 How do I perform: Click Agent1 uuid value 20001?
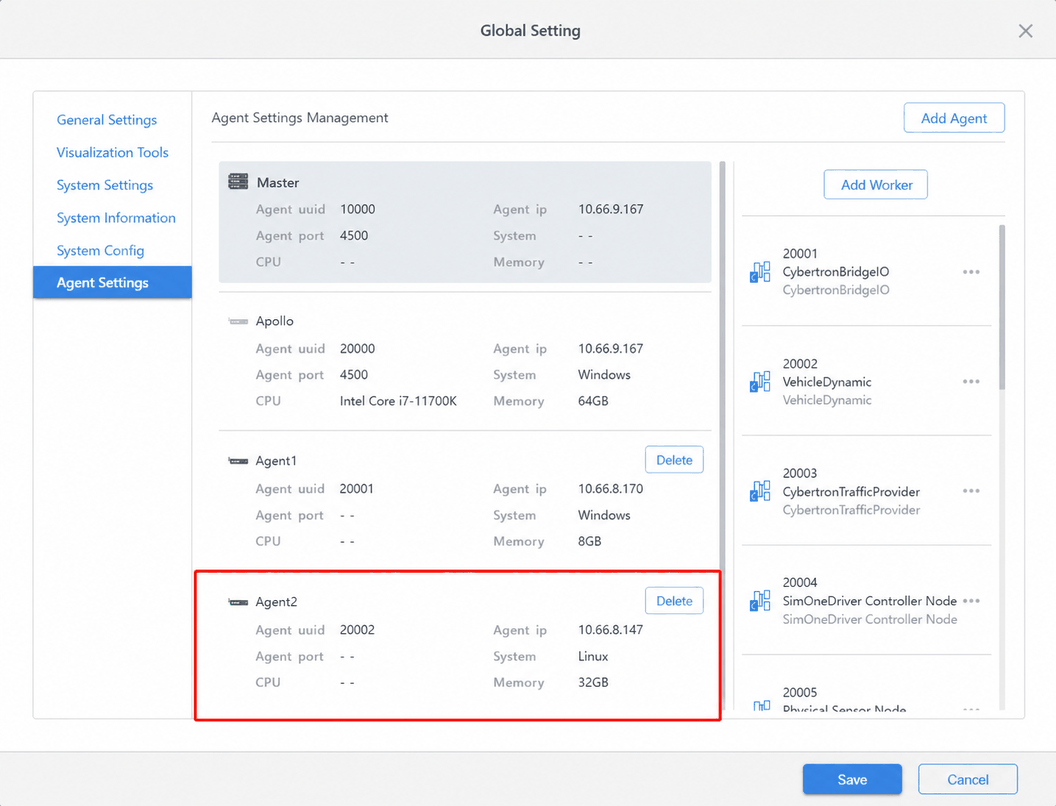click(x=356, y=489)
